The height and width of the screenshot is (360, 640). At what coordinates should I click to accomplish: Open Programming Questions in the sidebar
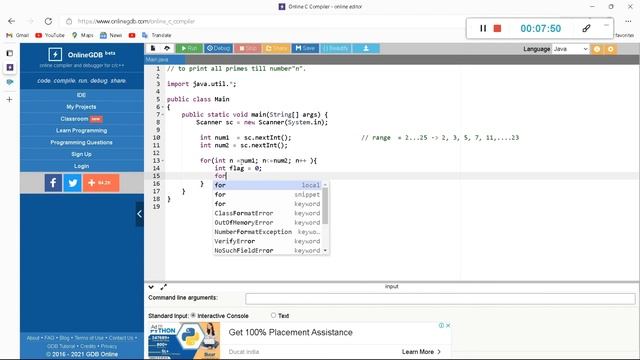[81, 142]
